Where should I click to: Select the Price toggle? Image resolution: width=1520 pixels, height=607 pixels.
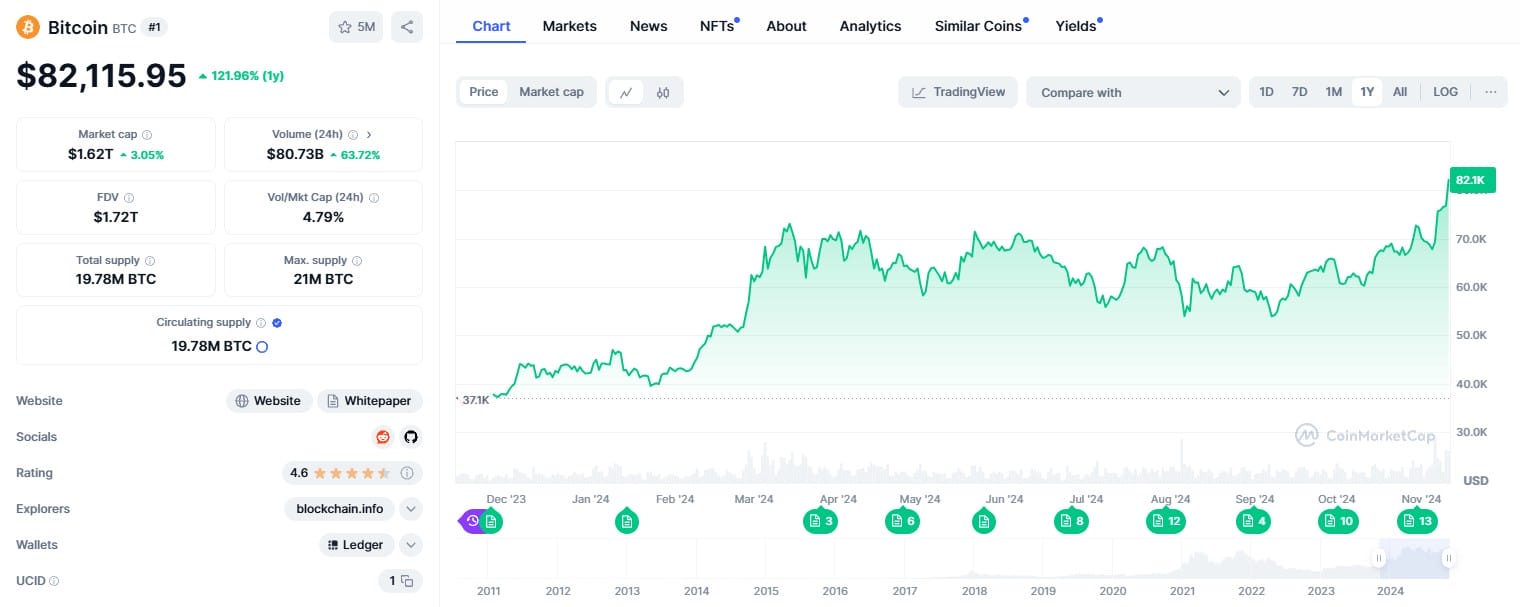tap(483, 92)
